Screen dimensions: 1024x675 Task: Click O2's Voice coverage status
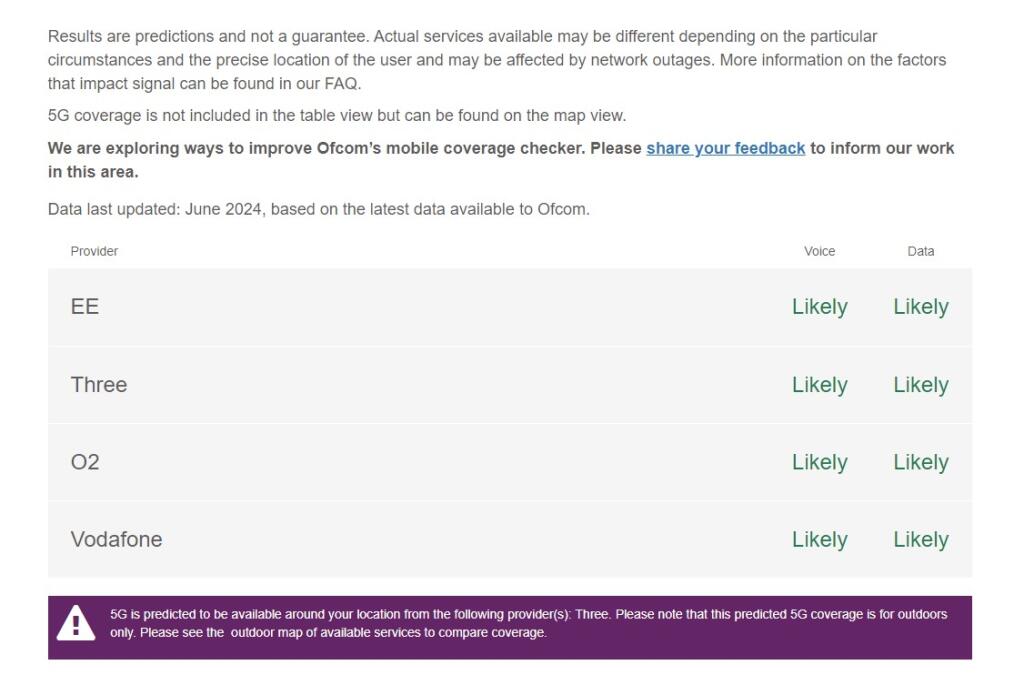(819, 462)
